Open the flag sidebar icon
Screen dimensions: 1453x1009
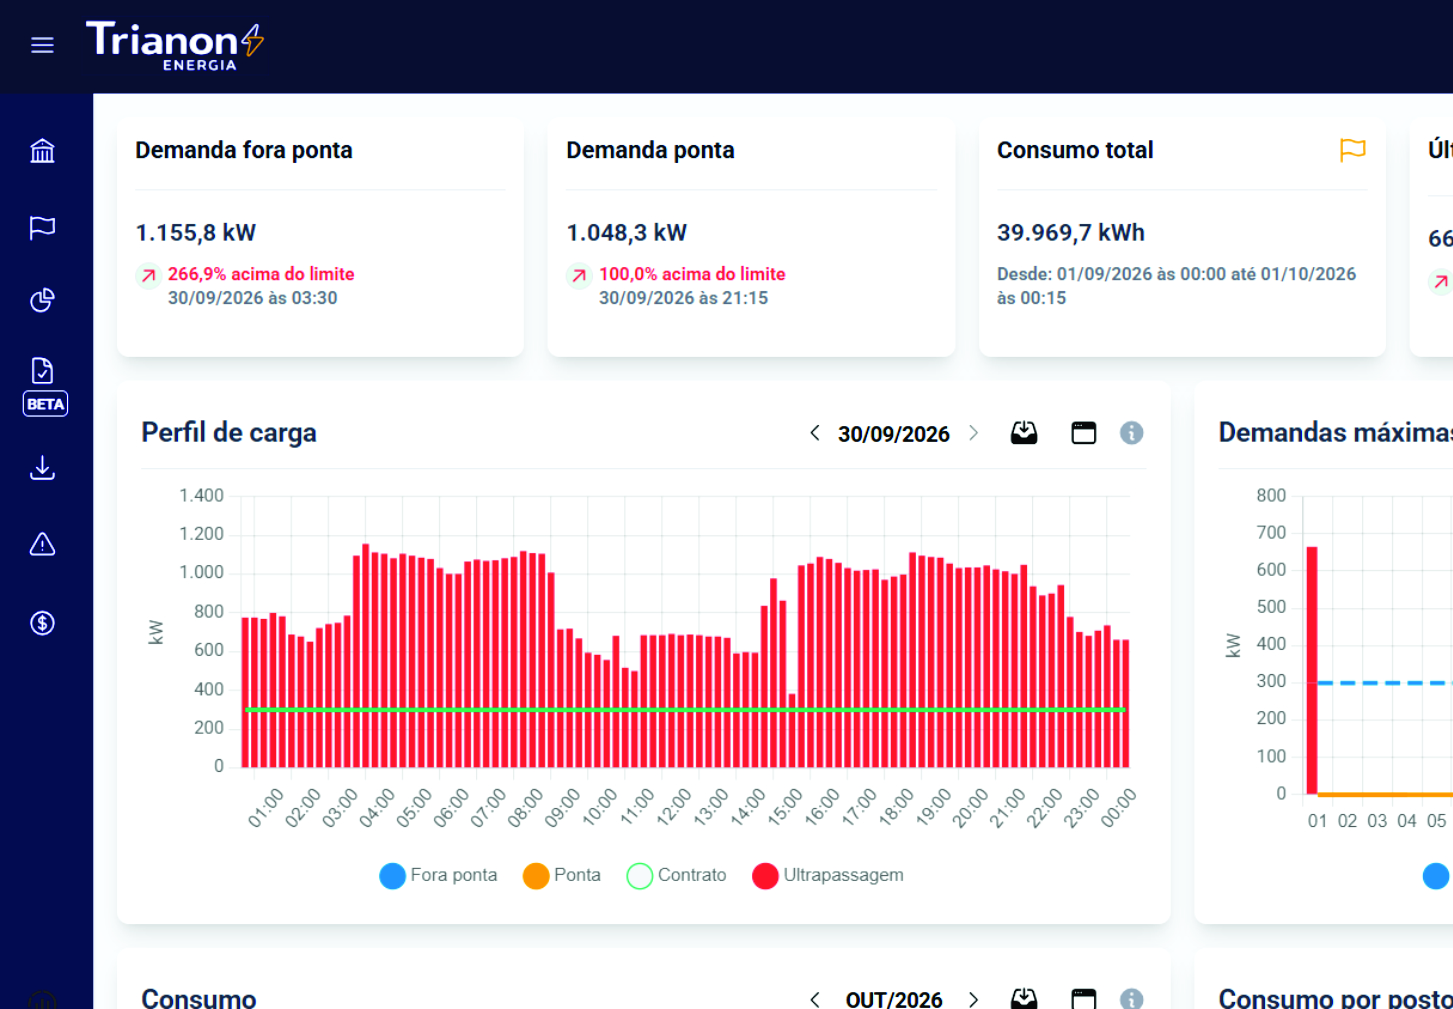(42, 228)
